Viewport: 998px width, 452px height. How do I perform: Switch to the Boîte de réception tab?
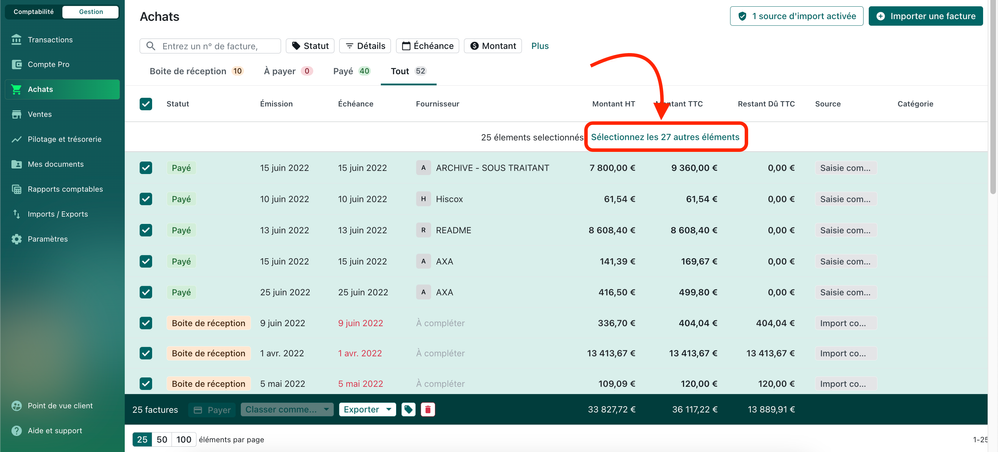click(x=196, y=72)
